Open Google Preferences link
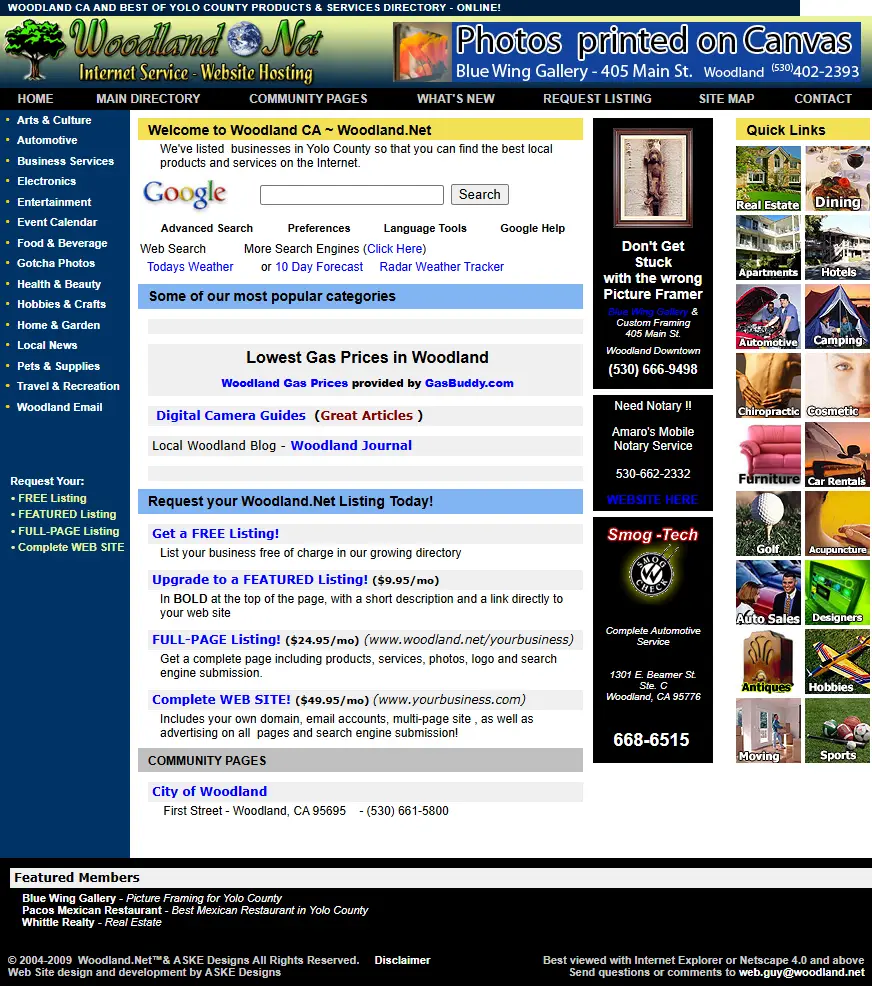Viewport: 872px width, 986px height. [x=319, y=228]
